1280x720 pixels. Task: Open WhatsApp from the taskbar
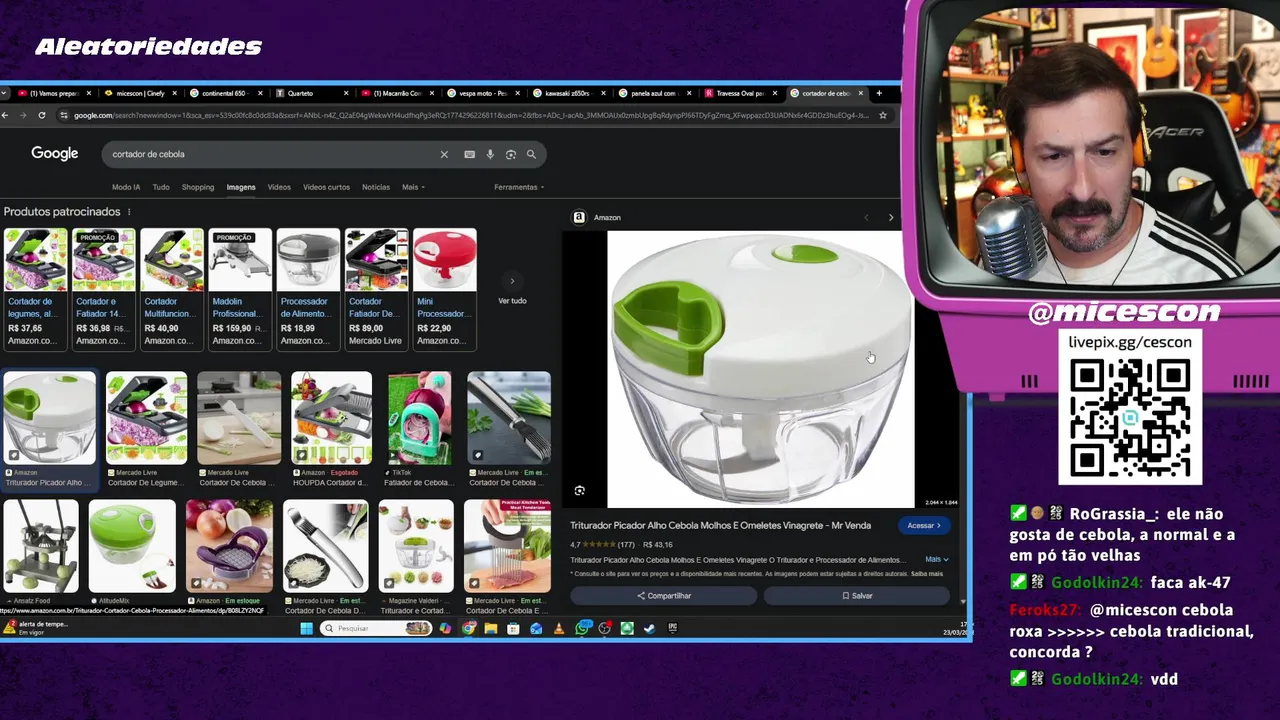click(x=582, y=628)
